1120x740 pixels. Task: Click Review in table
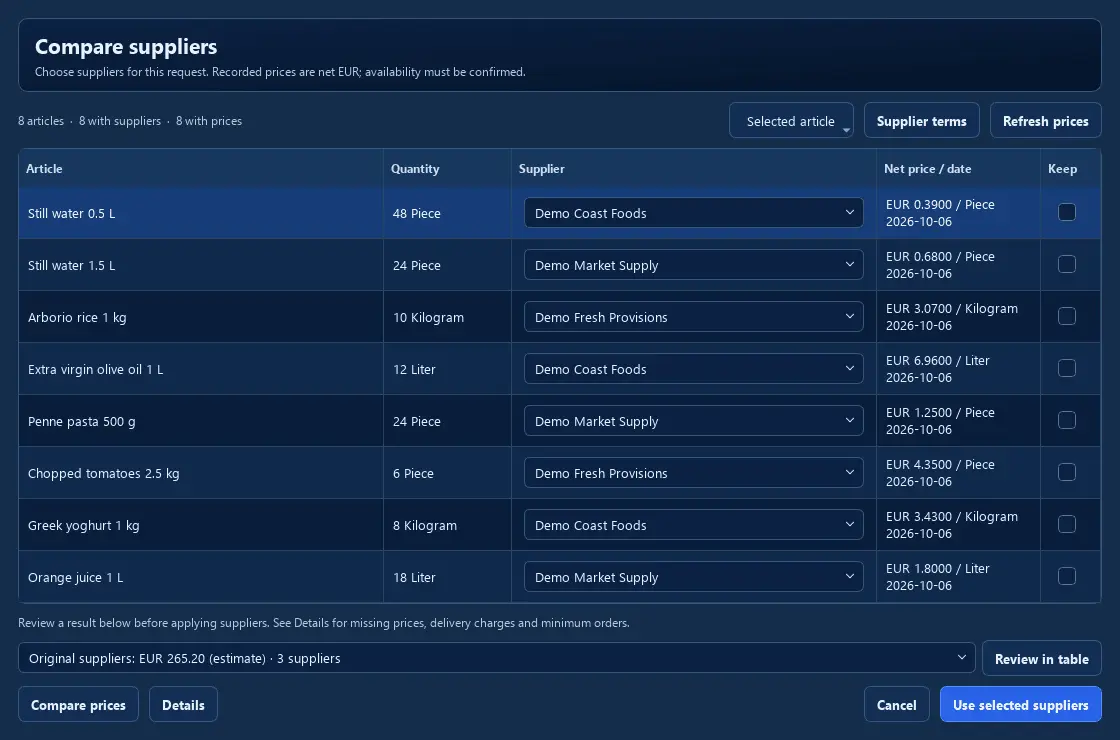coord(1041,659)
